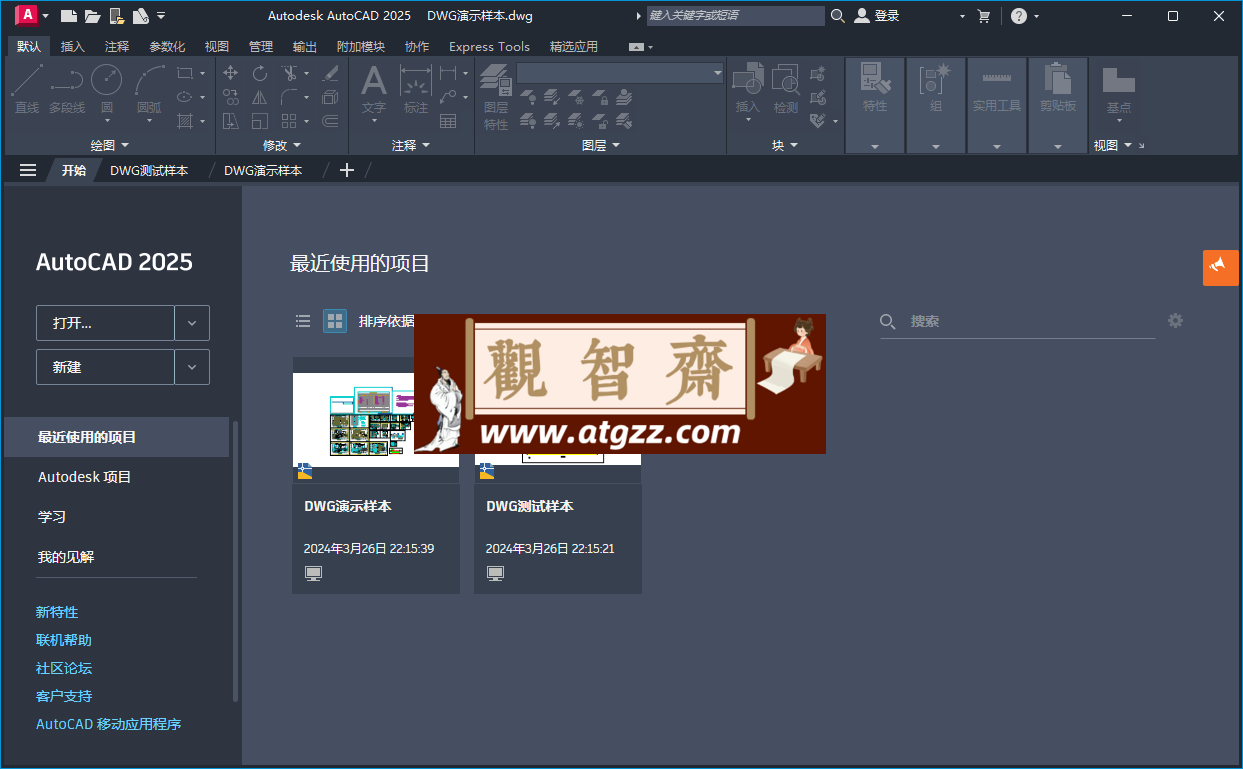Select the Rectangle tool in draw panel

click(185, 73)
